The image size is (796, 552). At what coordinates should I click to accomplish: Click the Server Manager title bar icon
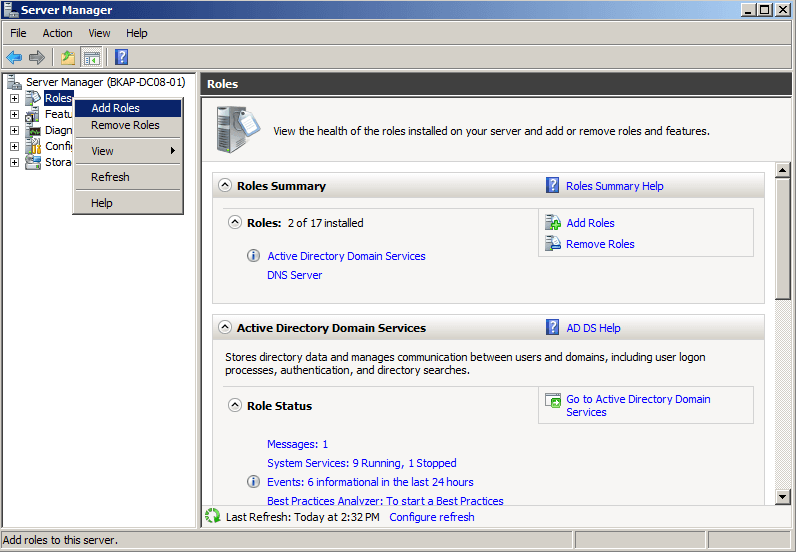click(x=11, y=9)
